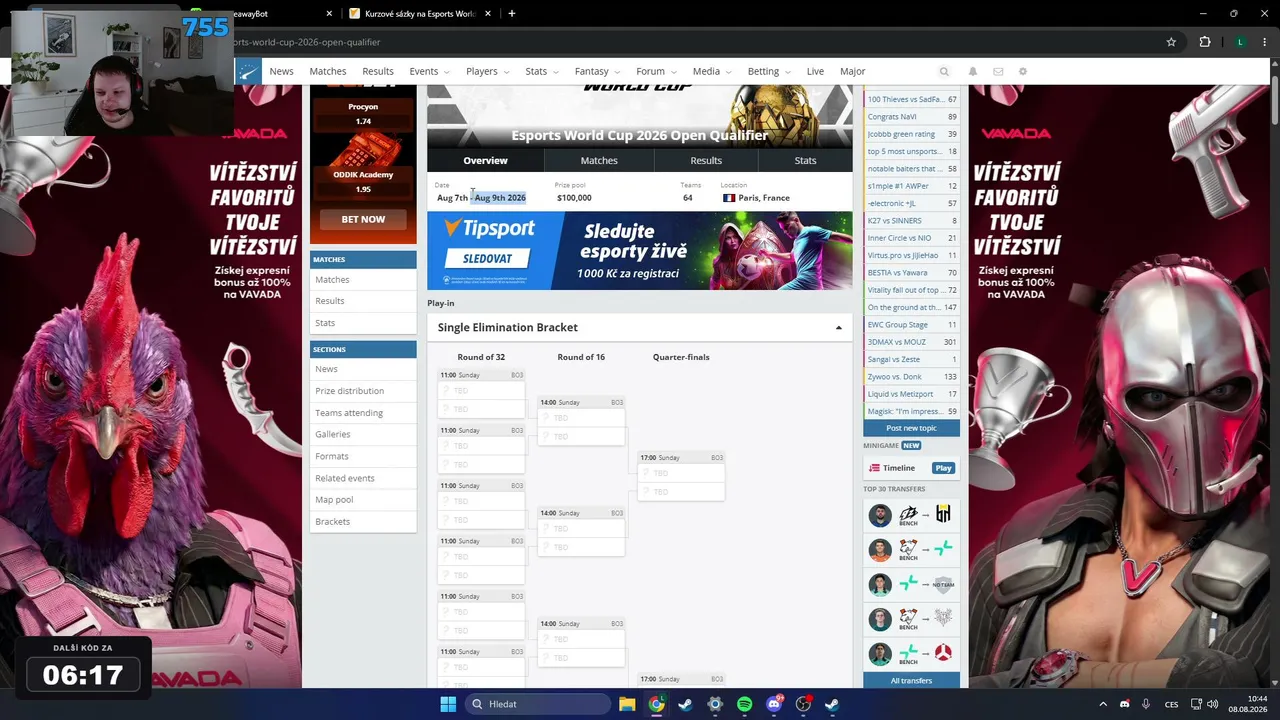Open the taskbar Settings gear app
The width and height of the screenshot is (1280, 720).
click(715, 704)
